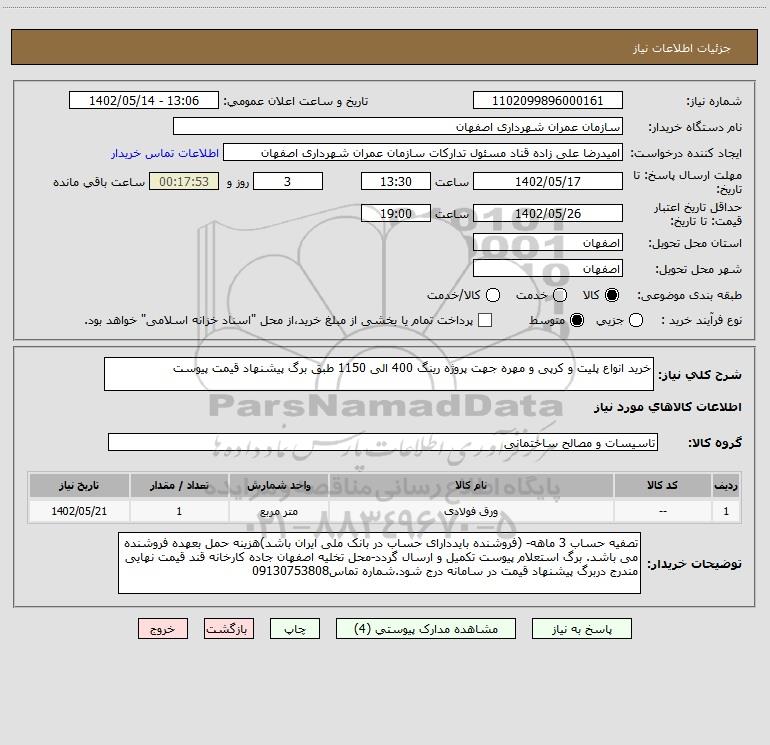The width and height of the screenshot is (770, 745).
Task: Click the چاپ print button
Action: tap(295, 629)
